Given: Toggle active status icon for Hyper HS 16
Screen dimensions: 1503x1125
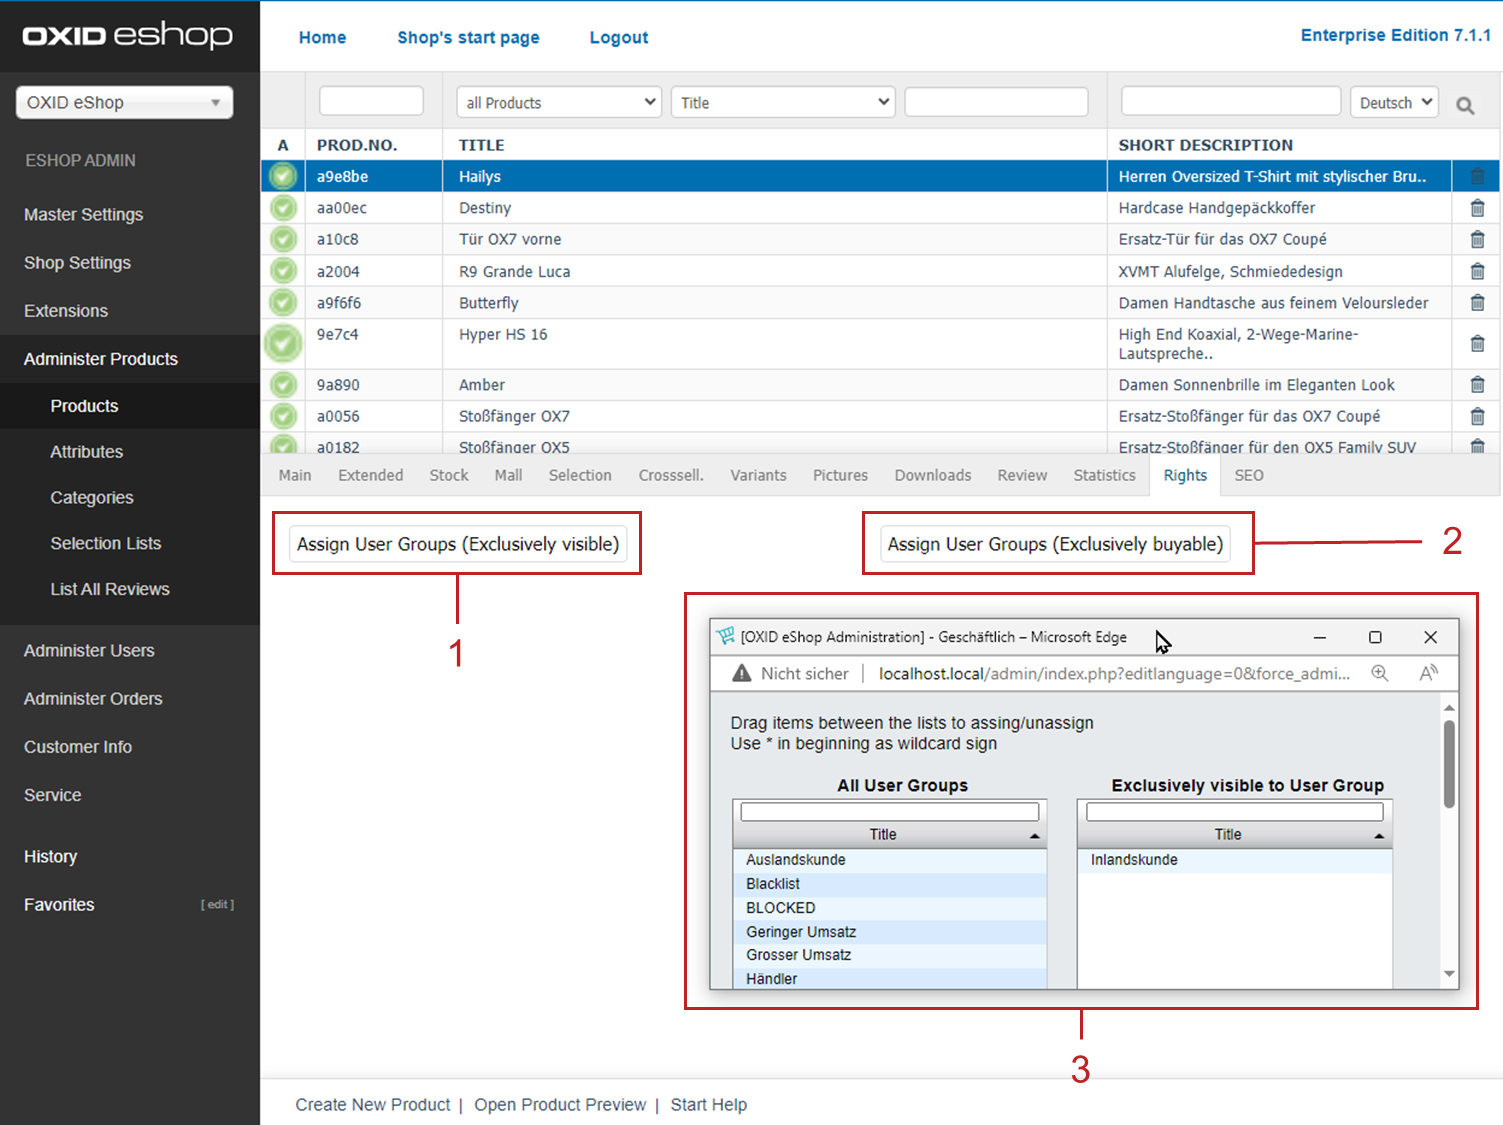Looking at the screenshot, I should coord(283,343).
